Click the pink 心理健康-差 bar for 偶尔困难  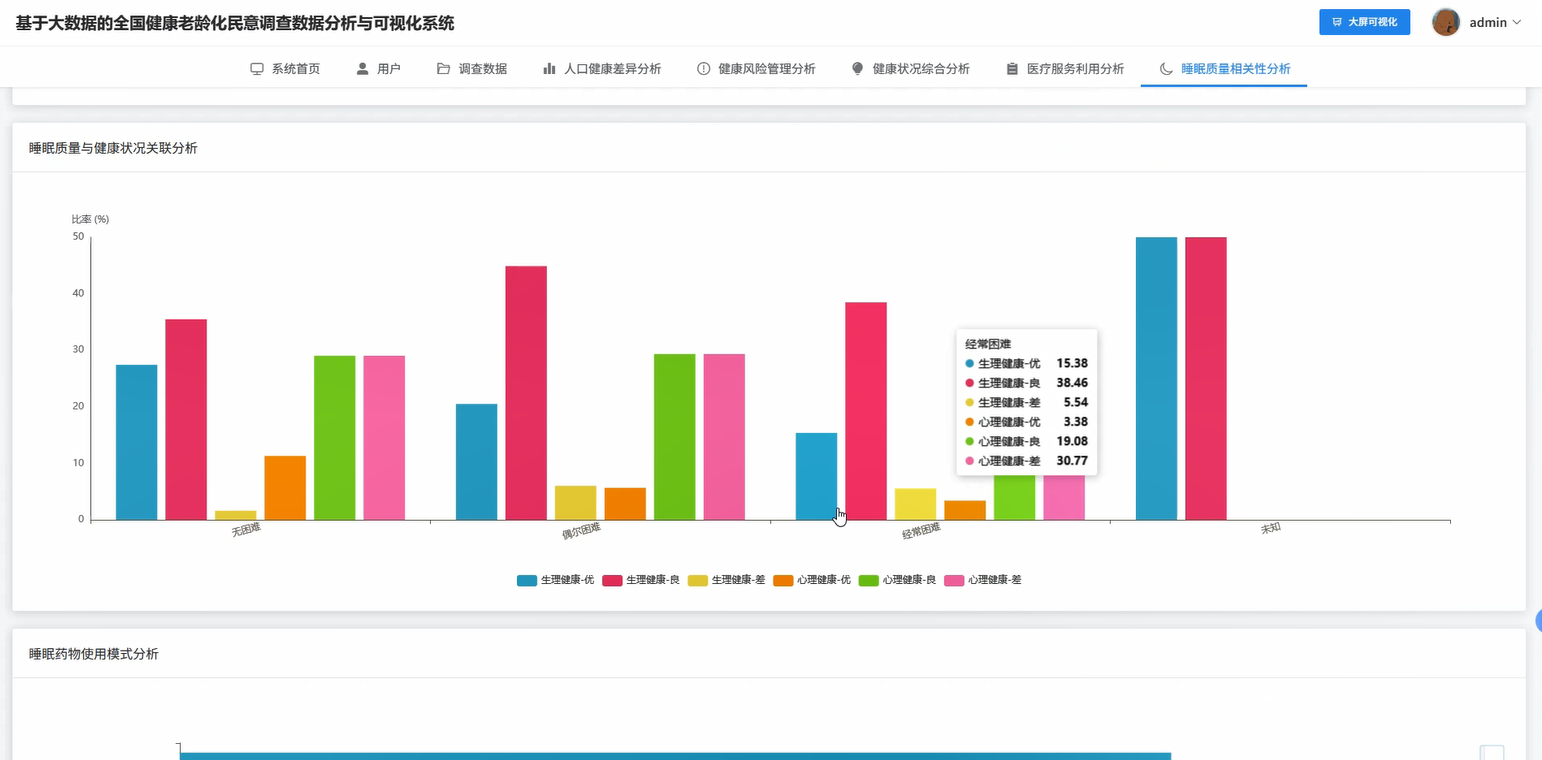pyautogui.click(x=724, y=437)
